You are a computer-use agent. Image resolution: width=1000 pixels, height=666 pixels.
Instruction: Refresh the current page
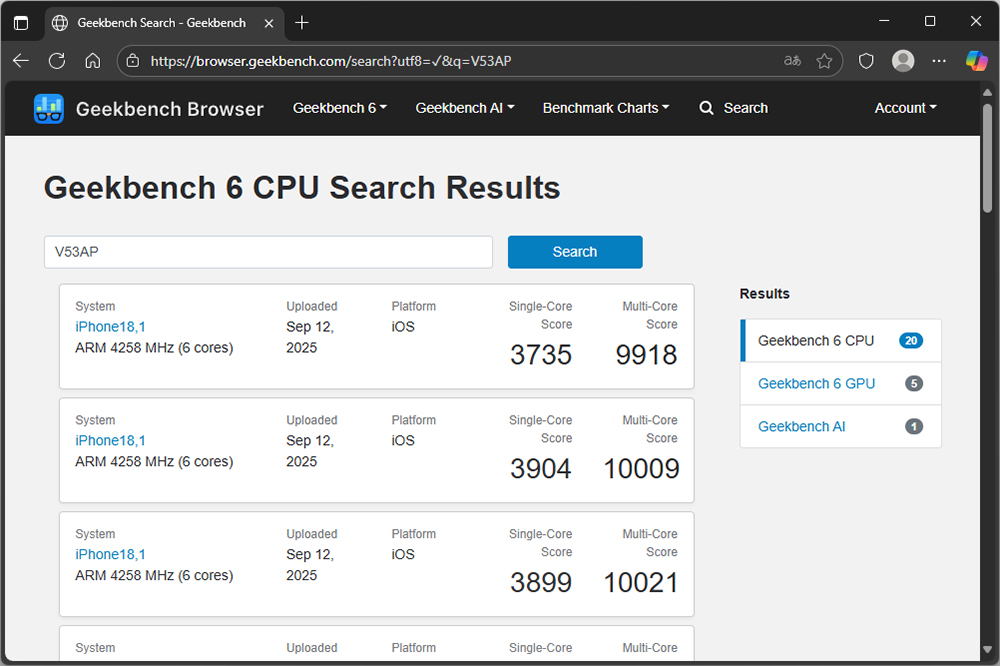point(57,61)
